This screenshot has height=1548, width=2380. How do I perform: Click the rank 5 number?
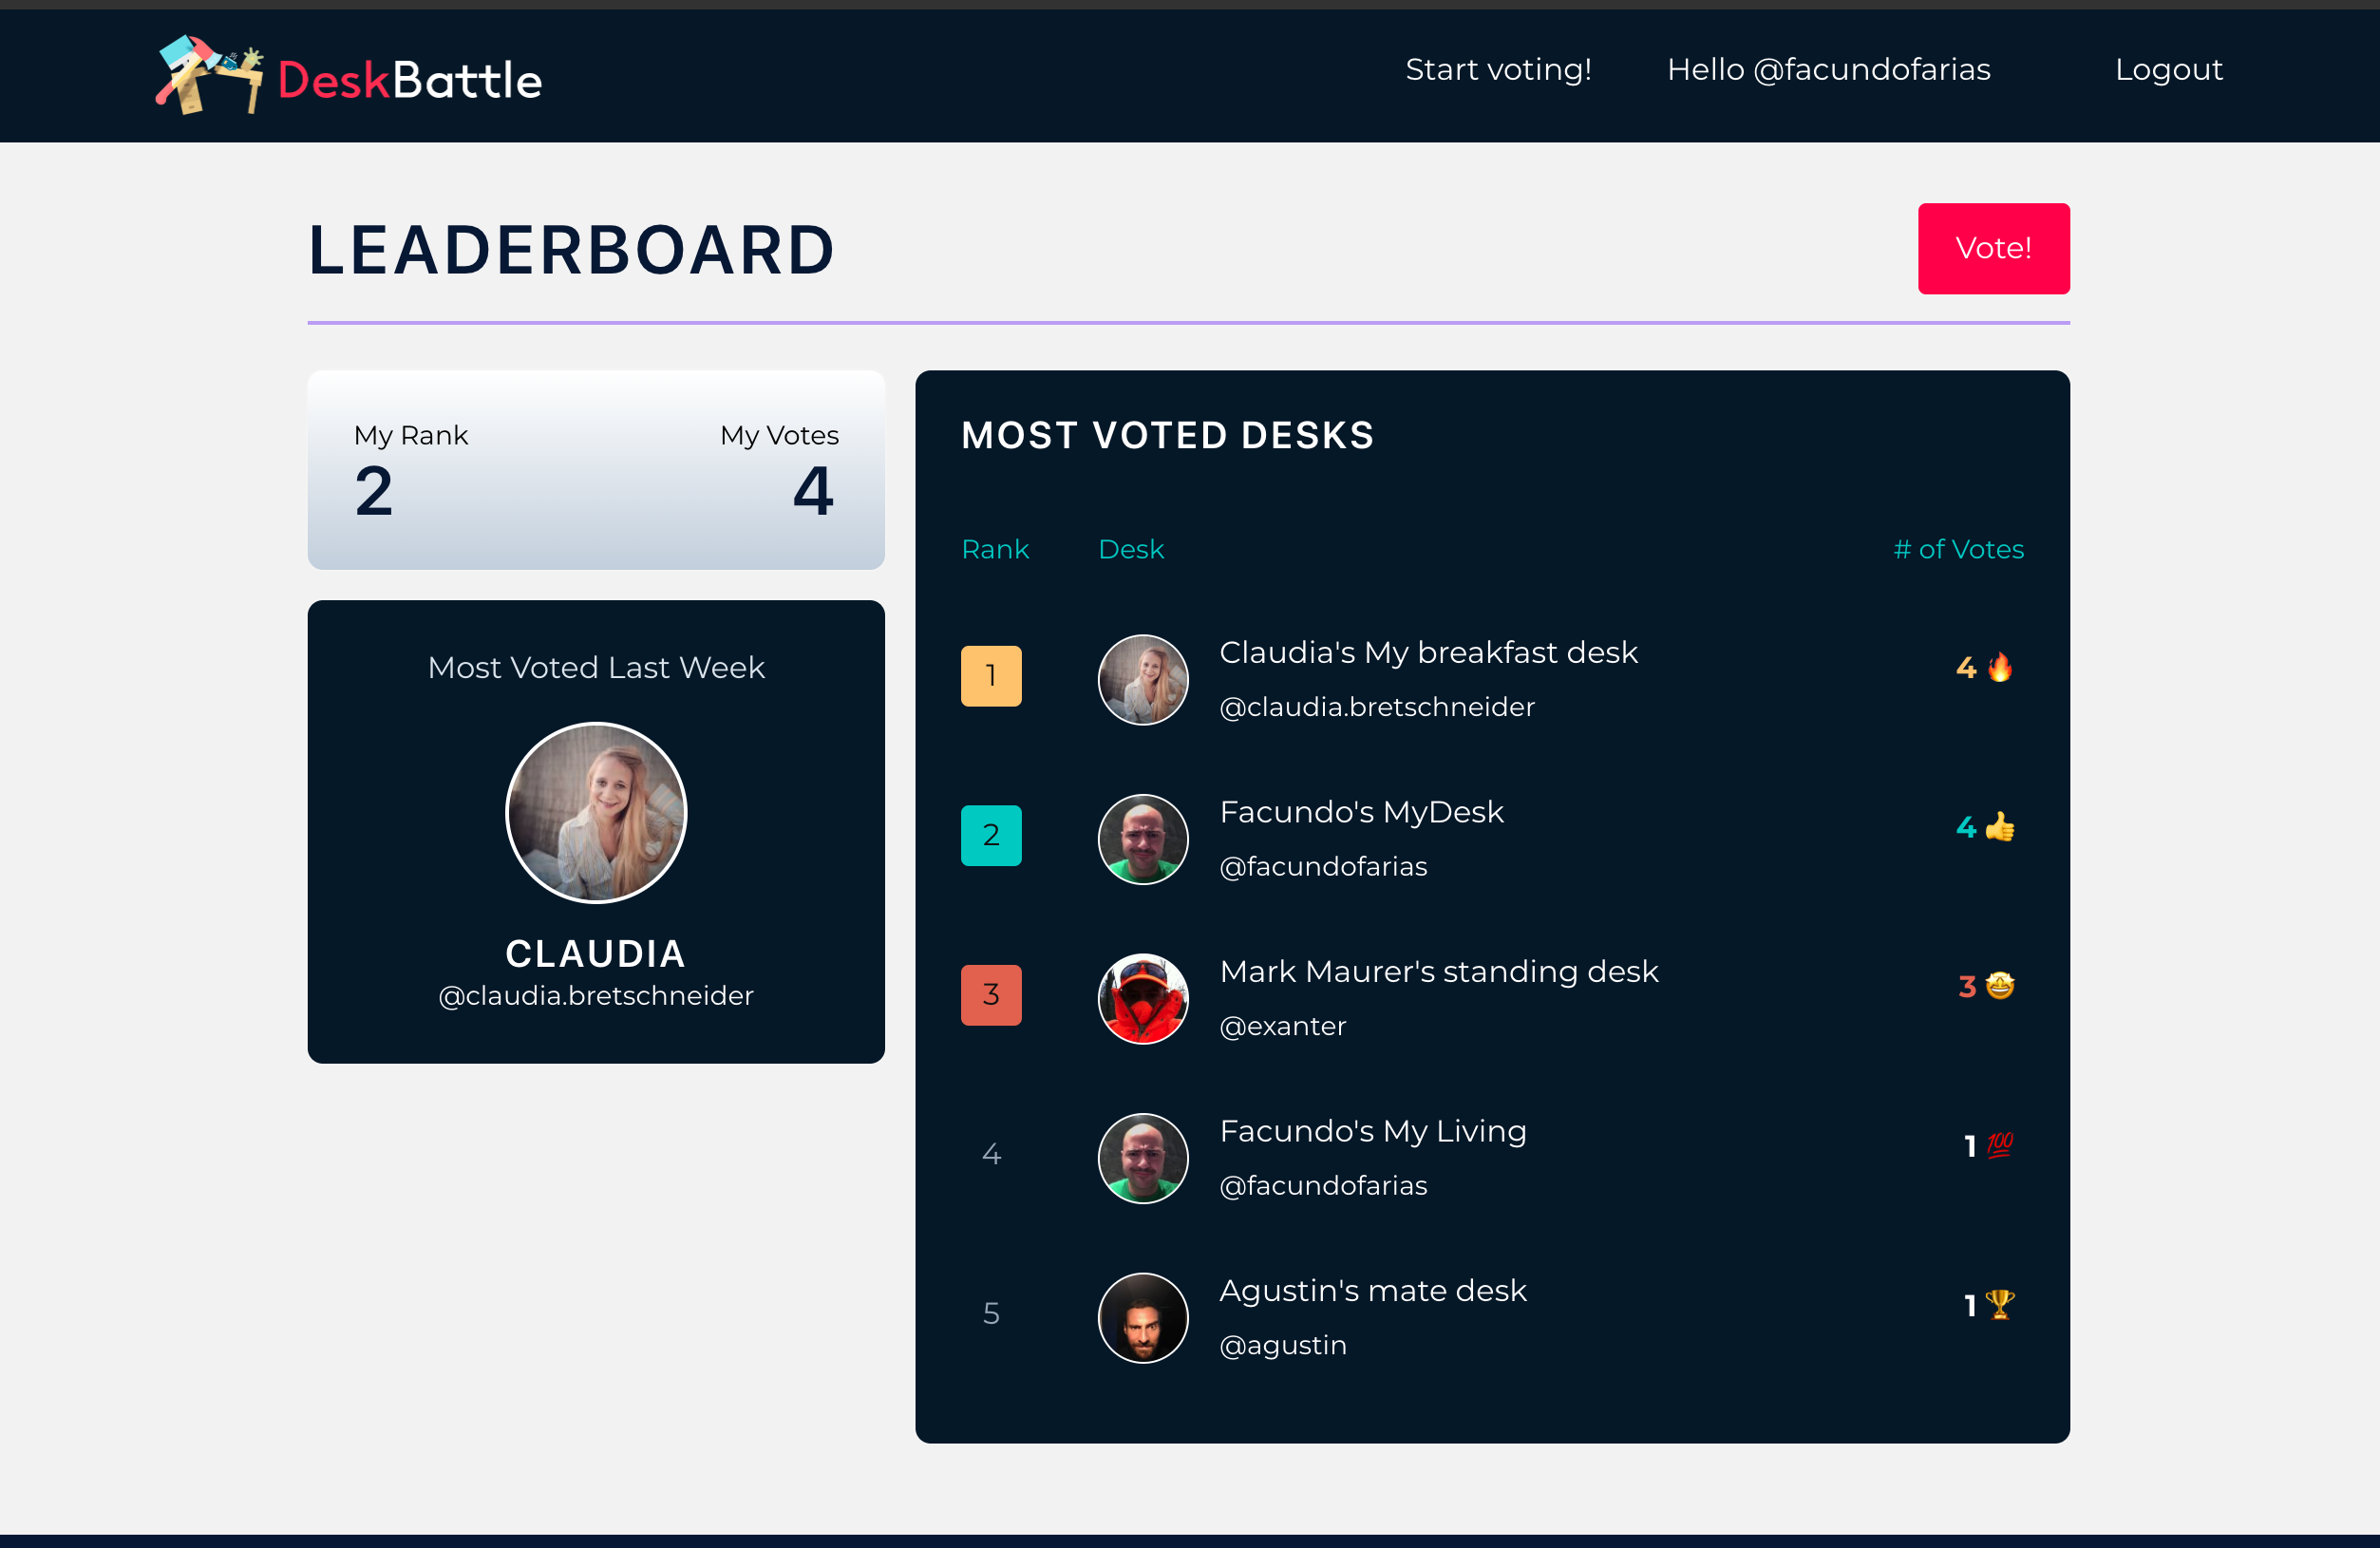[991, 1313]
